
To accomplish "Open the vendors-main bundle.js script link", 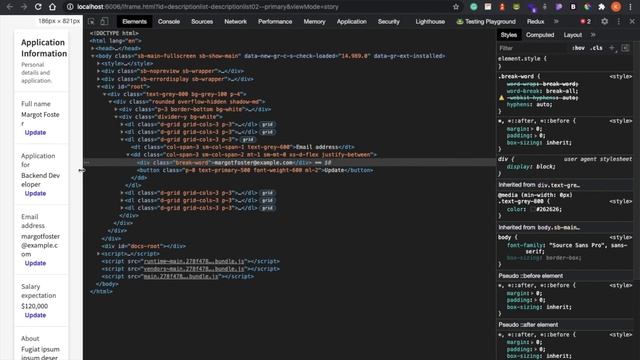I will [x=194, y=269].
